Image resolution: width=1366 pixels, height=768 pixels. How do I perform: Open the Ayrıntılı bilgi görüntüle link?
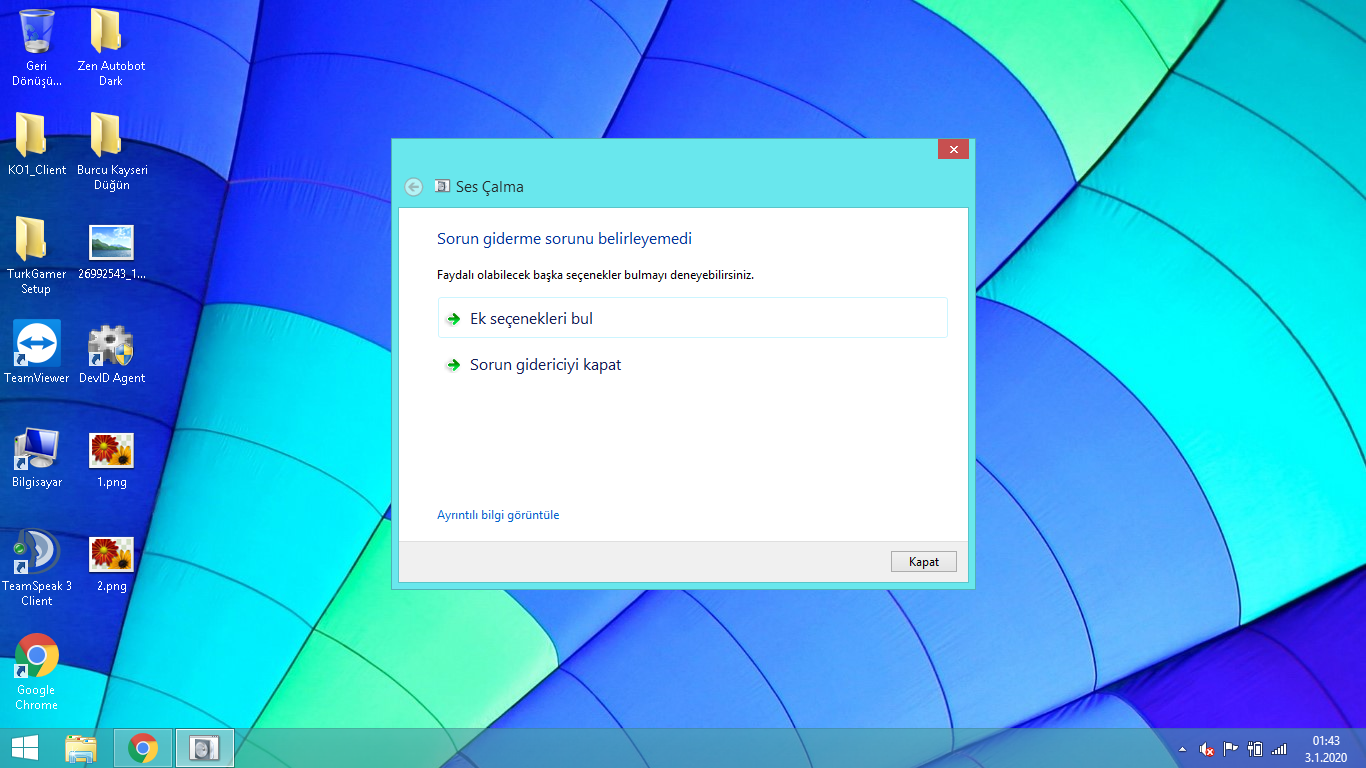tap(498, 515)
